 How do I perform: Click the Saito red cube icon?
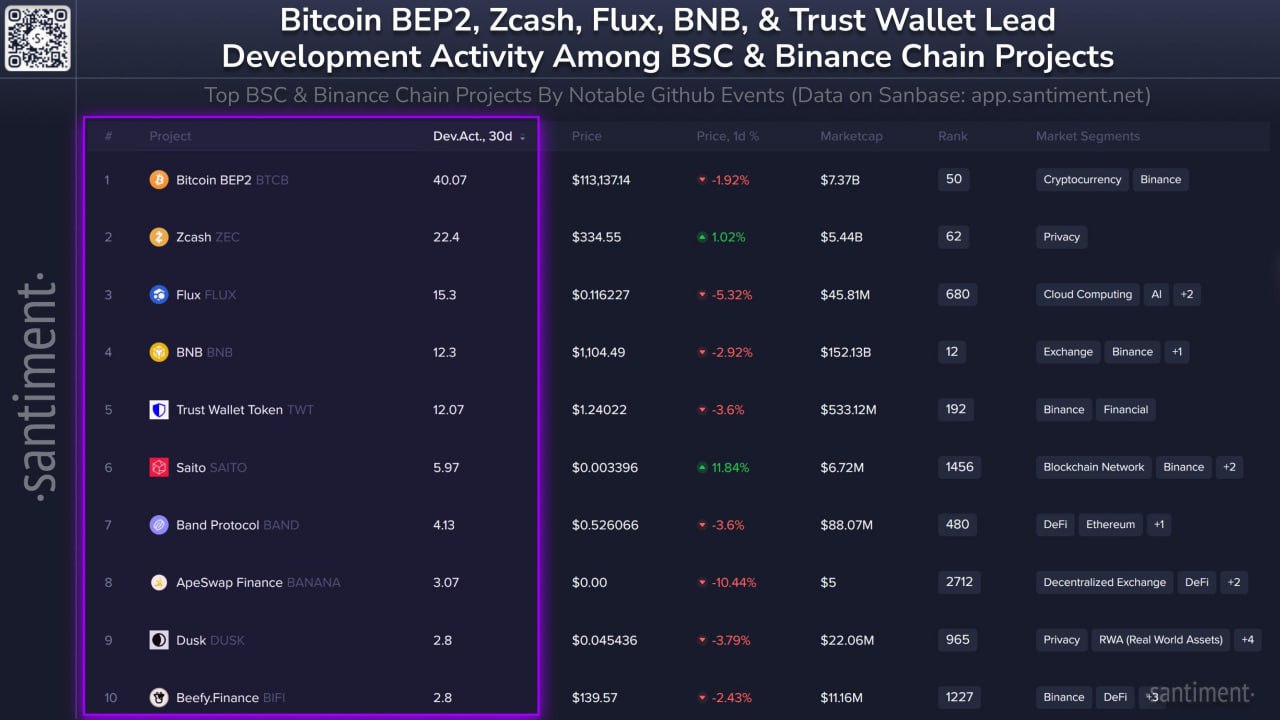tap(159, 467)
